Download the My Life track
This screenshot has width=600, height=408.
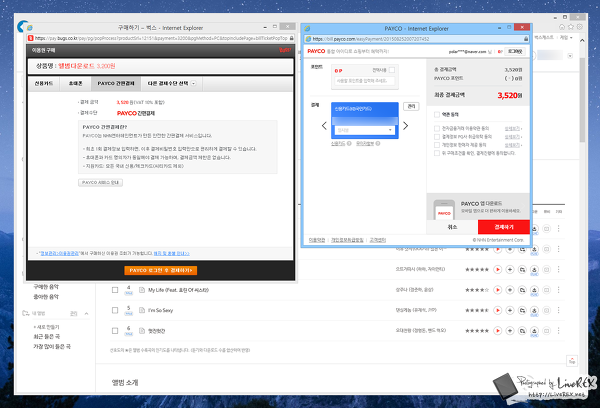coord(534,290)
